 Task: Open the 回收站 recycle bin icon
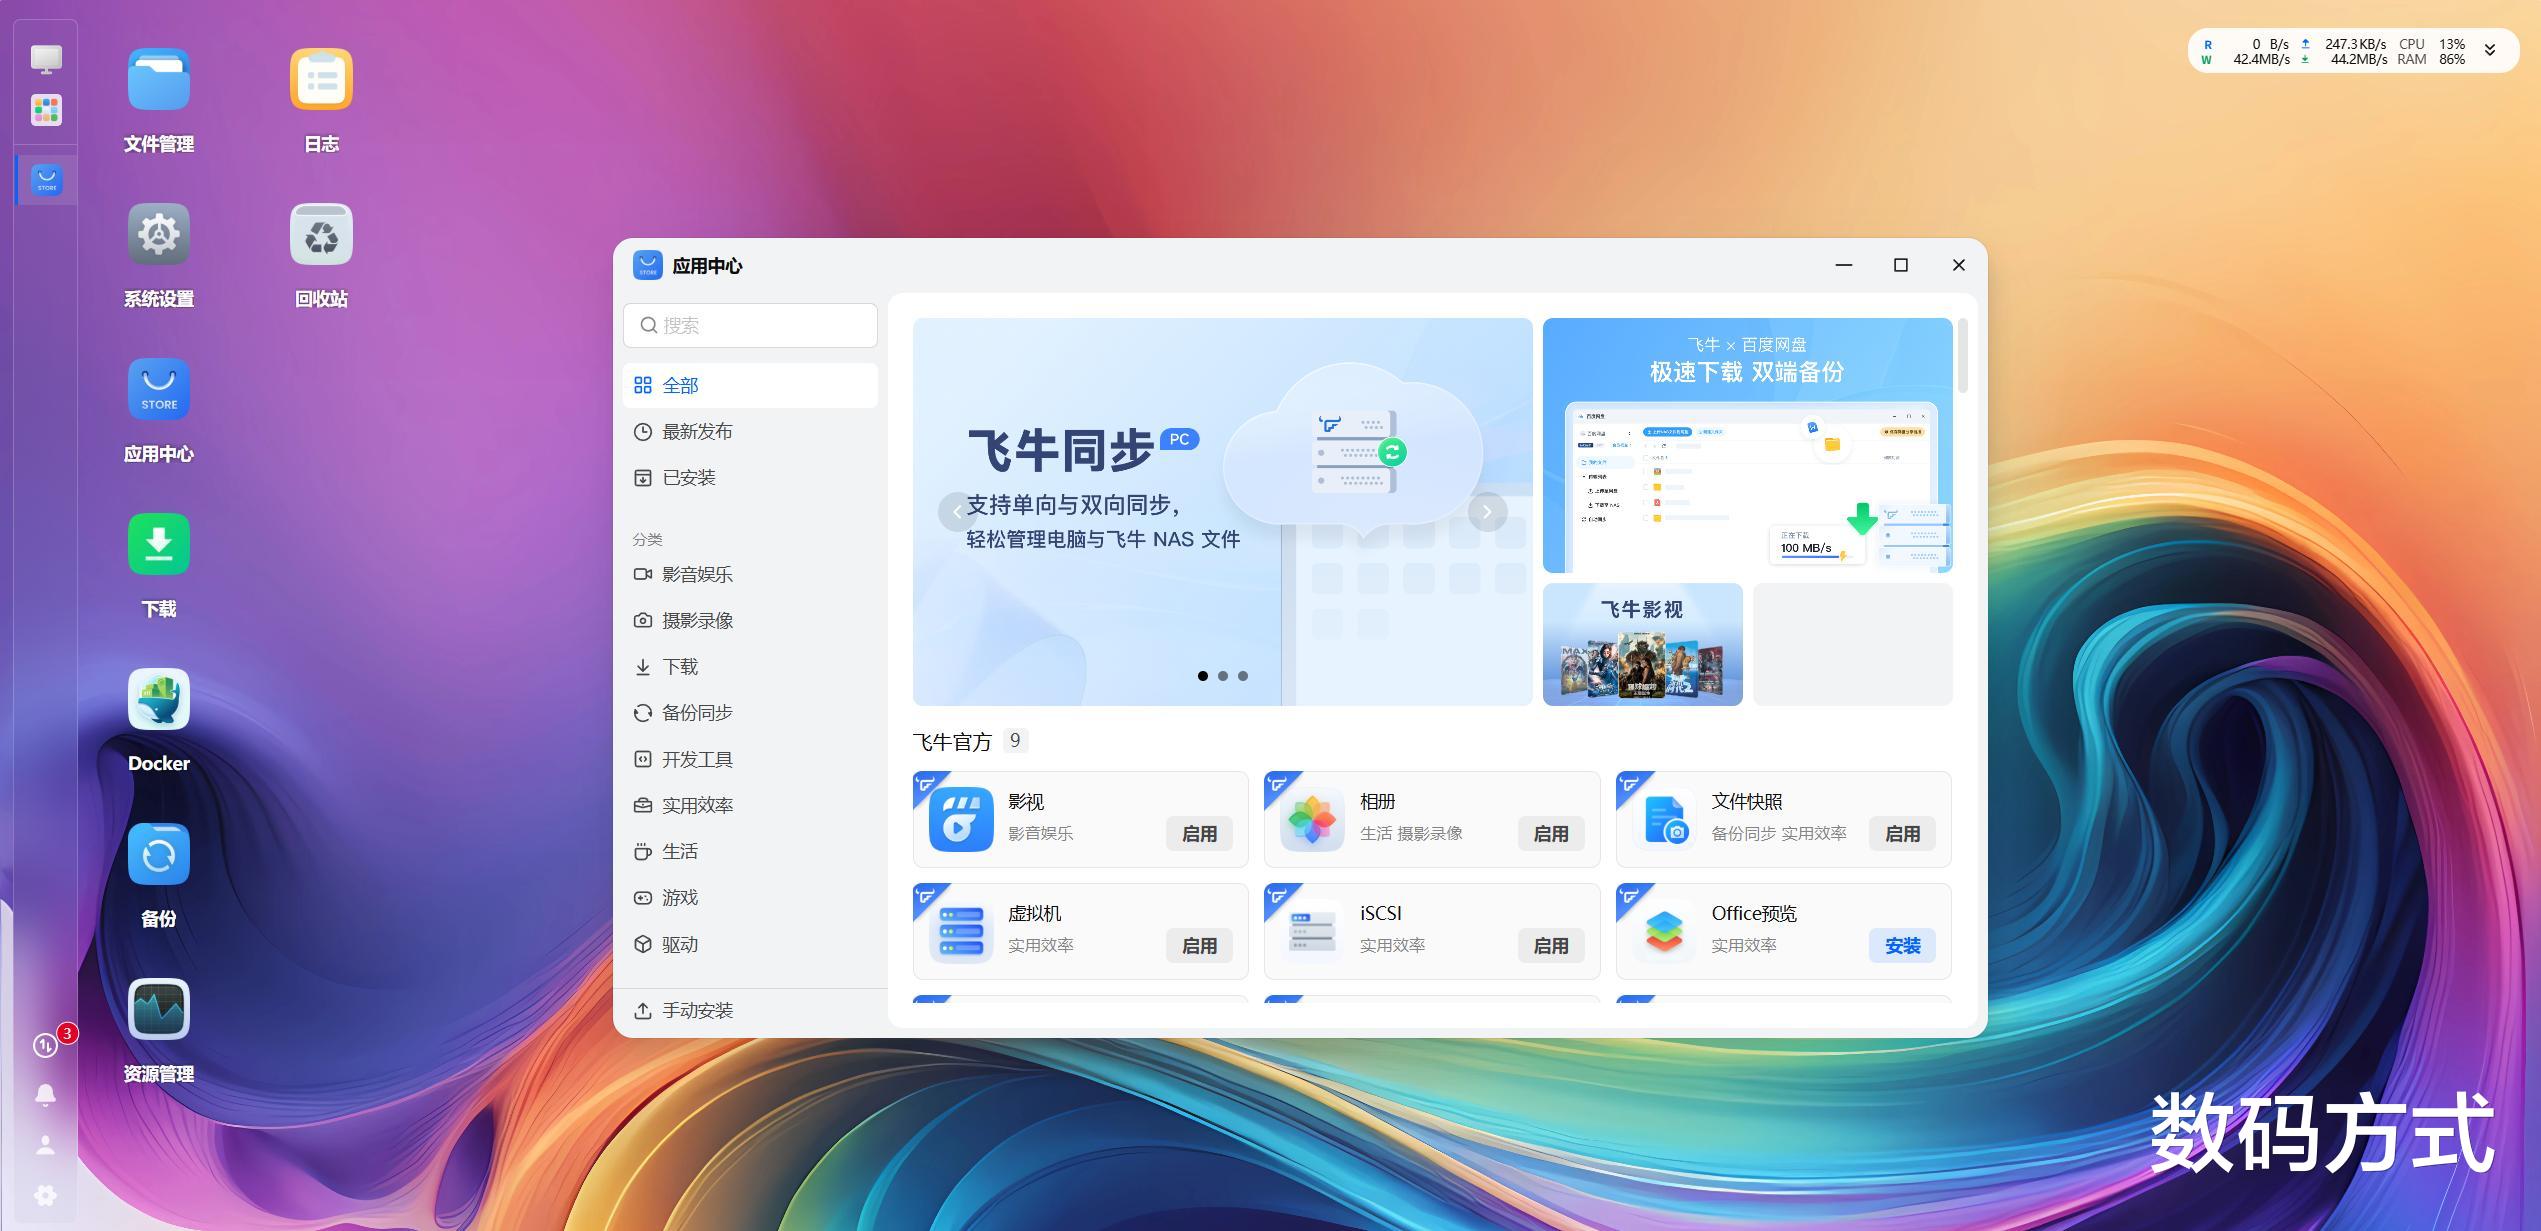click(x=321, y=235)
